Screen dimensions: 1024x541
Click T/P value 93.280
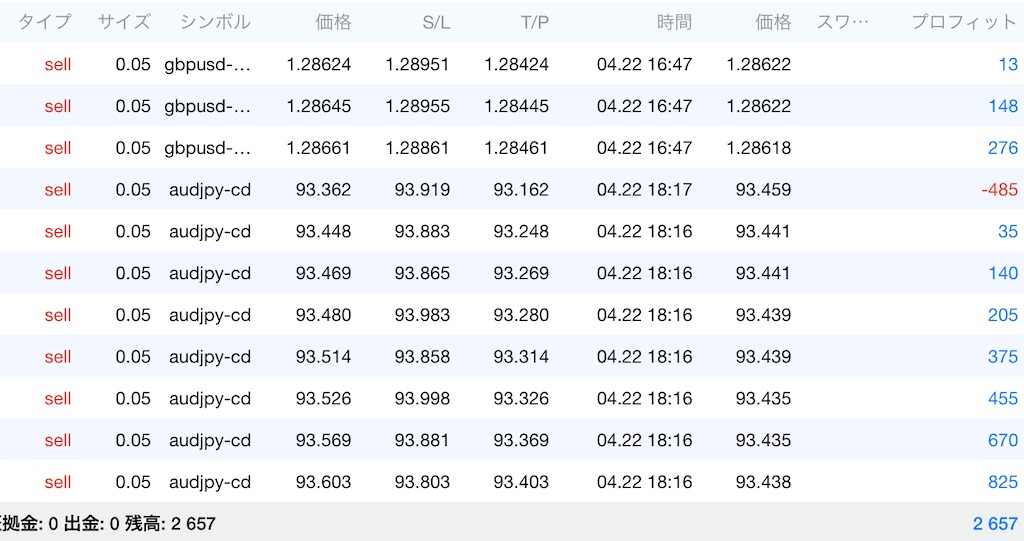coord(520,315)
